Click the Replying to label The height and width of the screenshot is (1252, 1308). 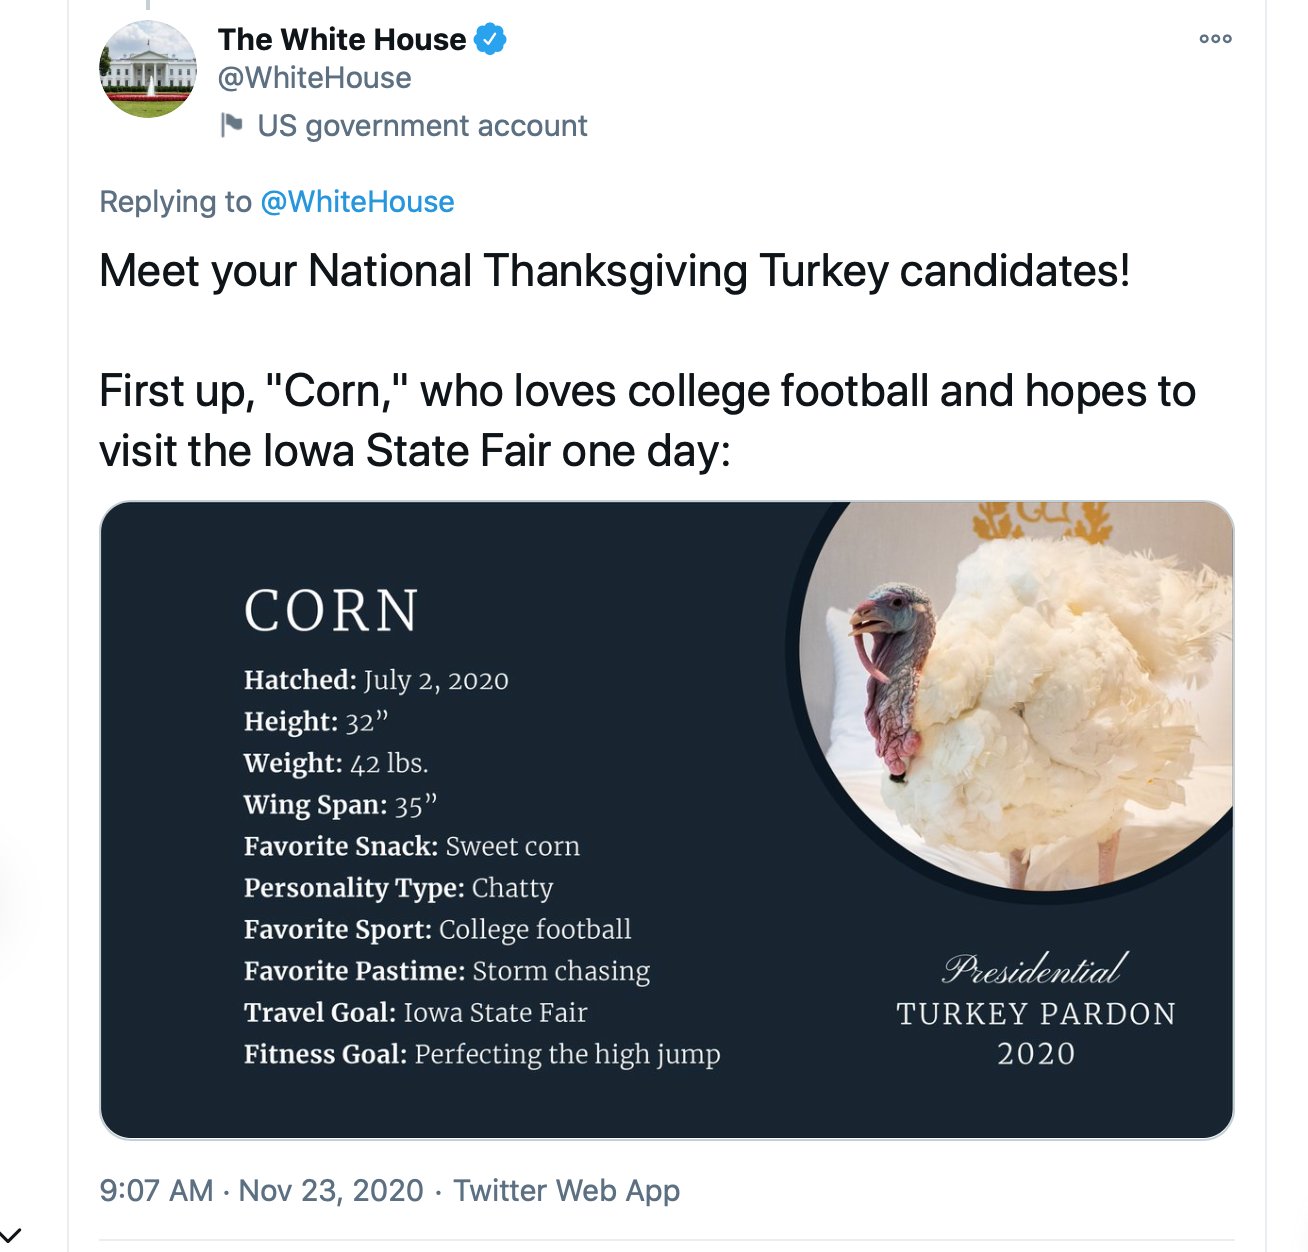pos(176,202)
